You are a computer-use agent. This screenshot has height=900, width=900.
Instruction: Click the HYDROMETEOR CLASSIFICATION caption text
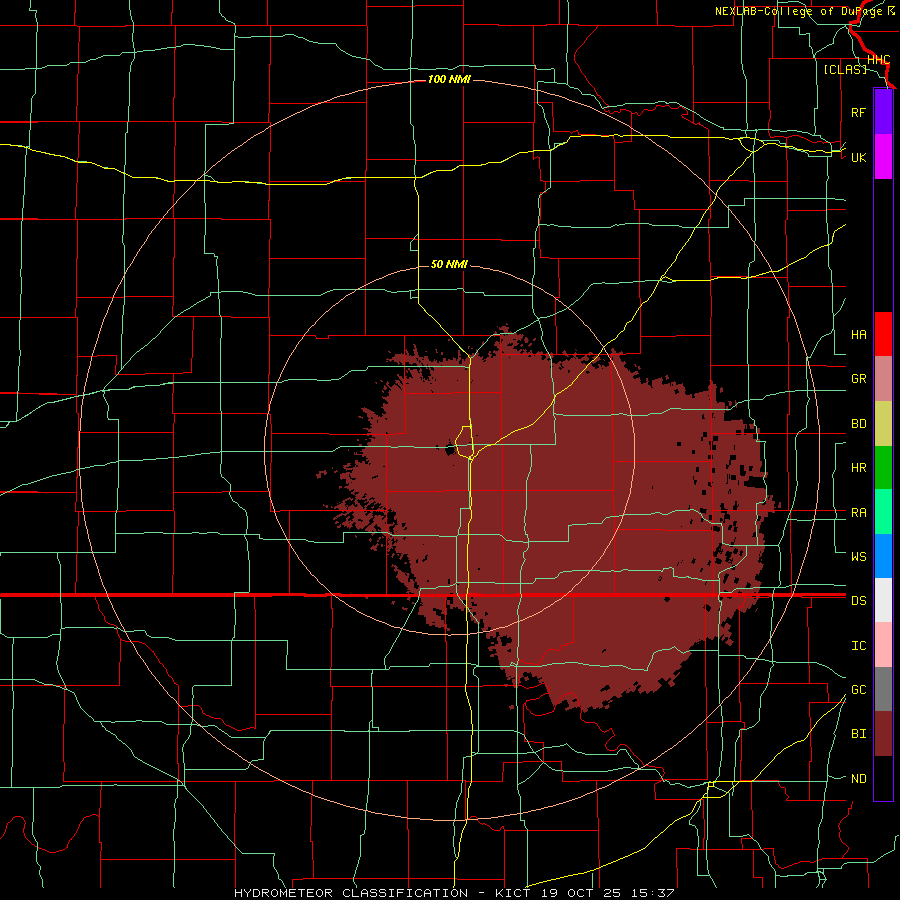[351, 893]
